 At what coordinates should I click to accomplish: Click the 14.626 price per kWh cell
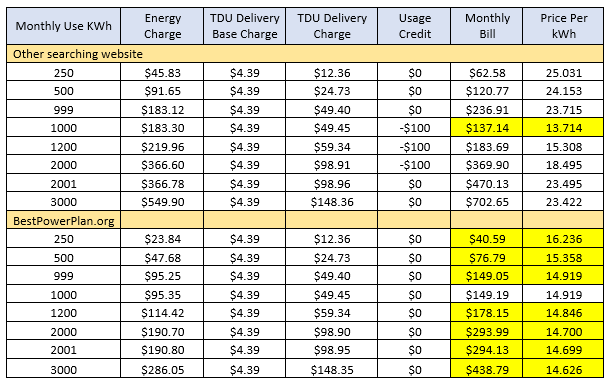(x=563, y=369)
